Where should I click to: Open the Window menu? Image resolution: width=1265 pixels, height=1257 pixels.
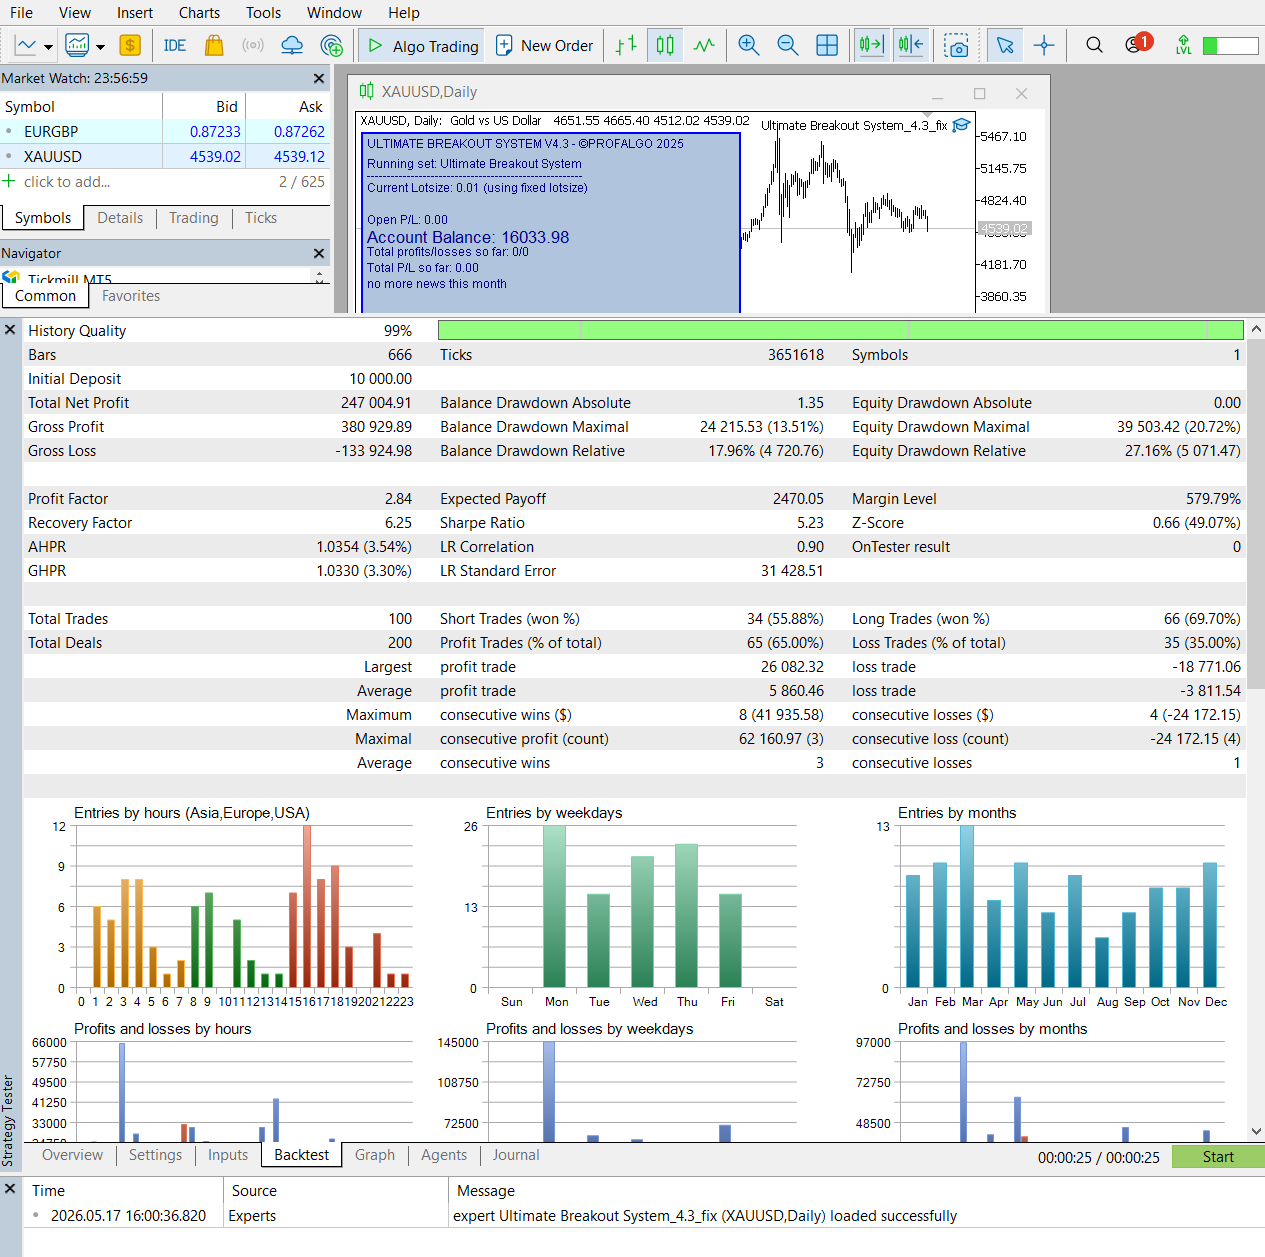[x=334, y=13]
